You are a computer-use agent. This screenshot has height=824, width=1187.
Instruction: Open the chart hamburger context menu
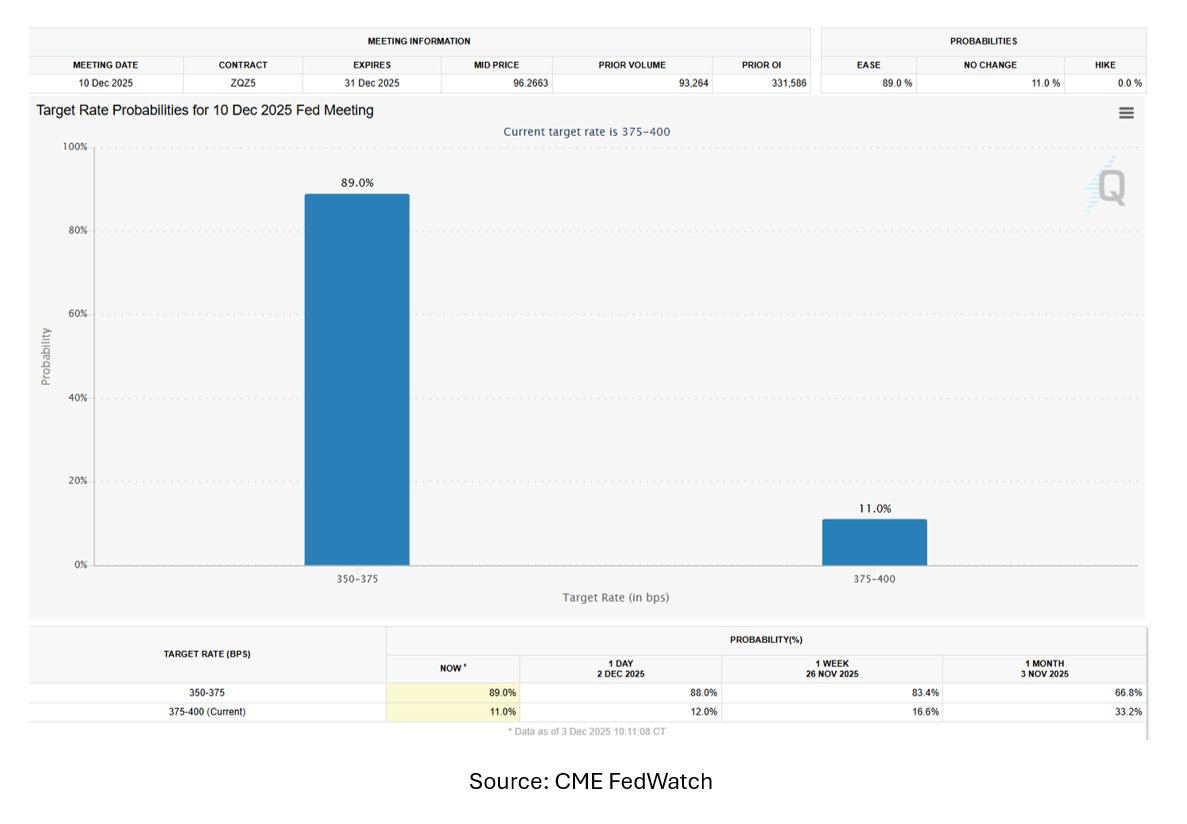1126,113
